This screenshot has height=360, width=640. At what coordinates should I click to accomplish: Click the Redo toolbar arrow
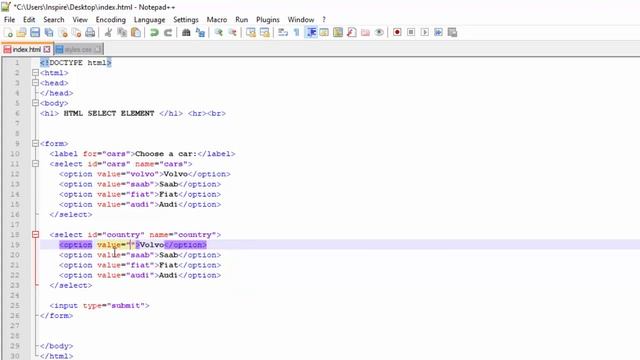tap(168, 33)
